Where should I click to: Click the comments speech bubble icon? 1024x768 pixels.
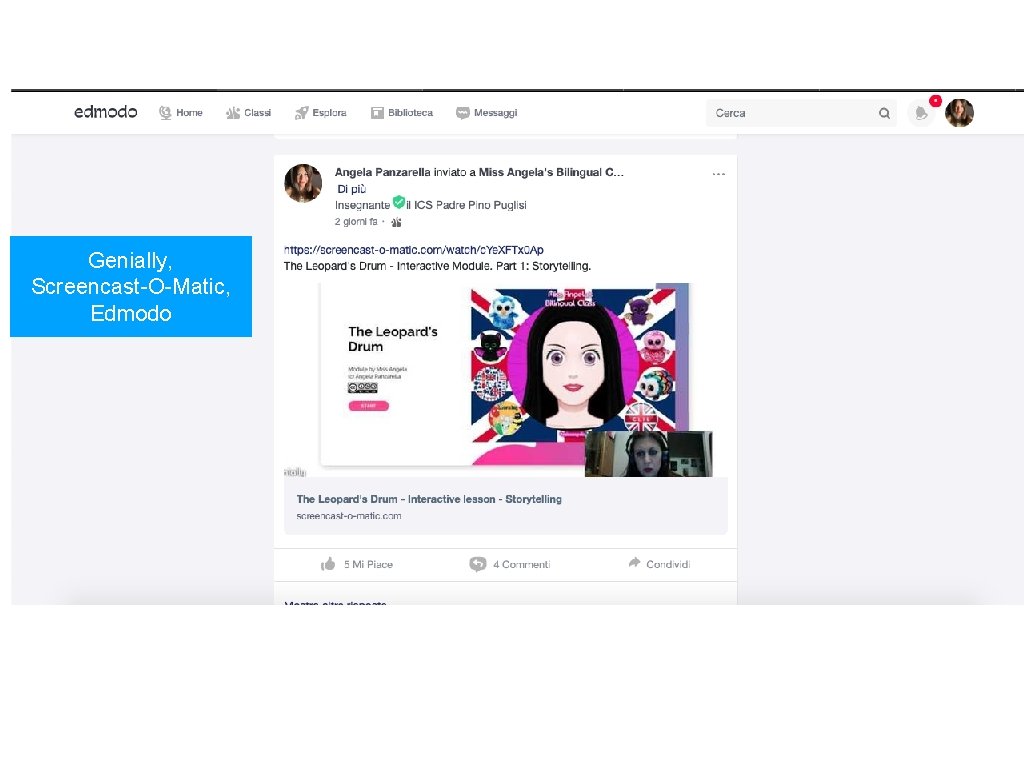point(477,564)
